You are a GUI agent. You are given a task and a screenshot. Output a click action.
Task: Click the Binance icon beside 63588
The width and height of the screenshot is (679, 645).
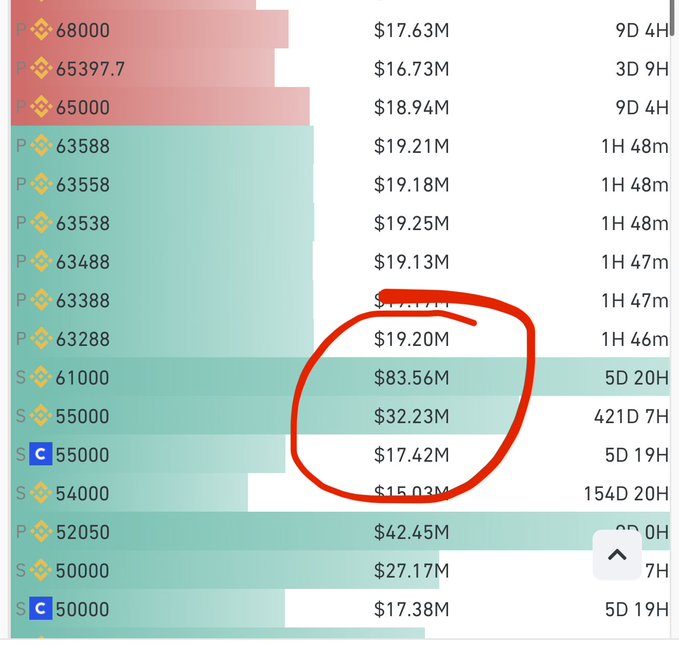tap(41, 146)
